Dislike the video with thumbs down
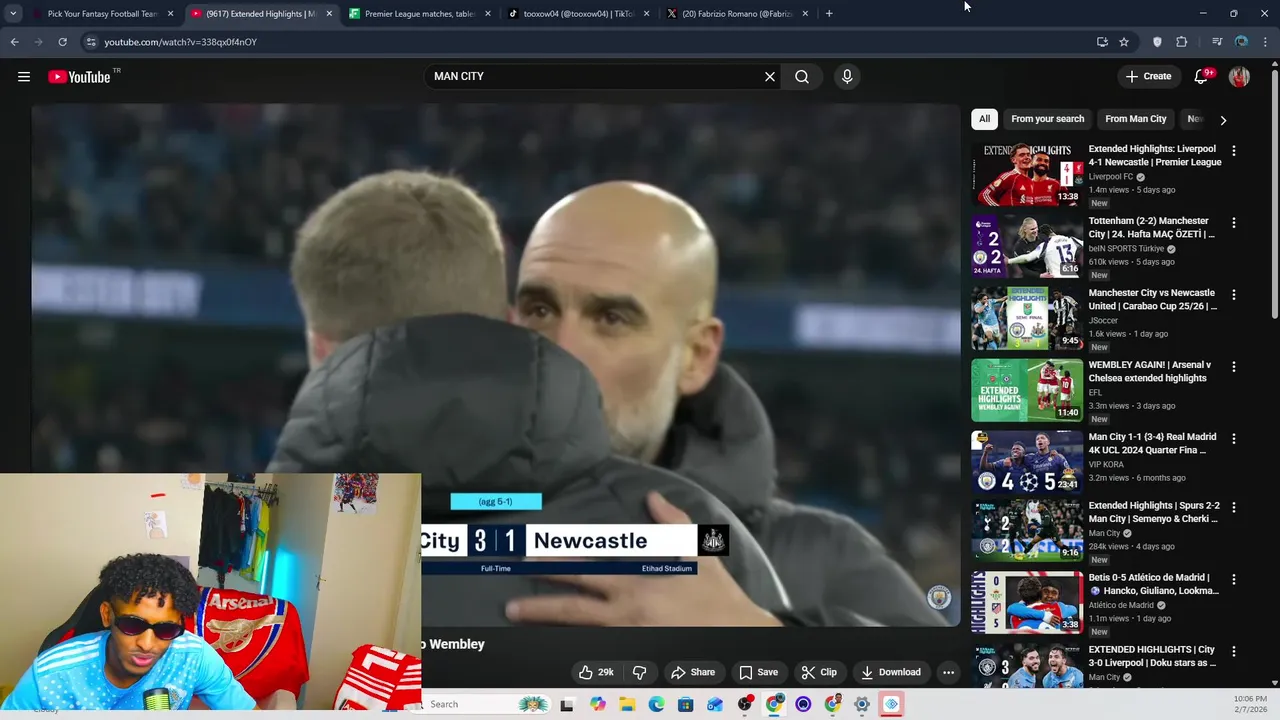 [x=640, y=672]
